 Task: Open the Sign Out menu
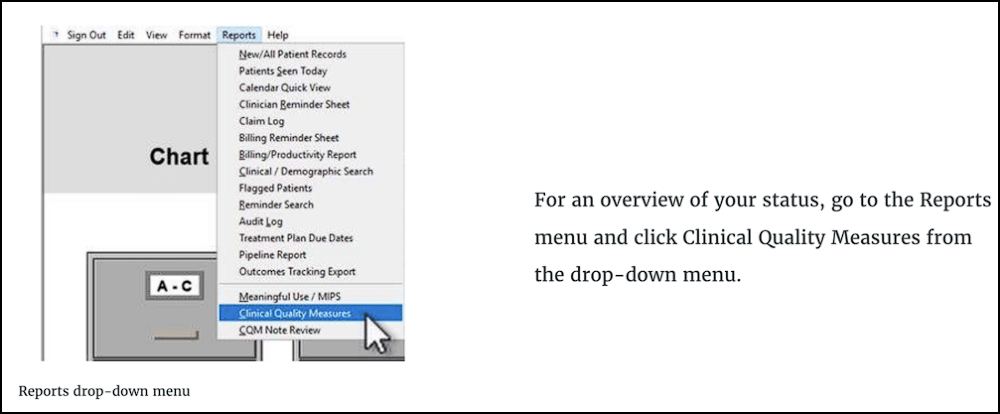tap(87, 35)
